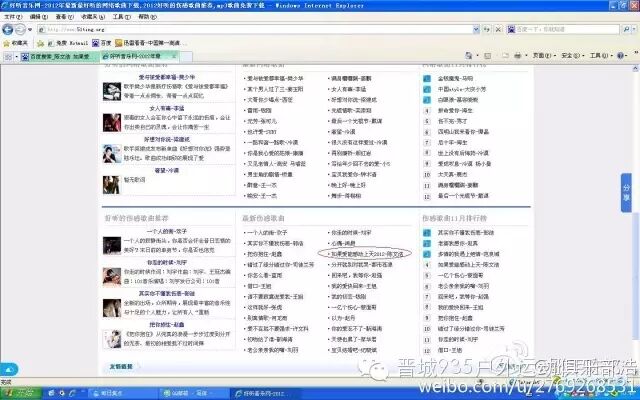Image resolution: width=640 pixels, height=400 pixels.
Task: Switch to the 百度搜索_陈文浩 tab
Action: (60, 57)
